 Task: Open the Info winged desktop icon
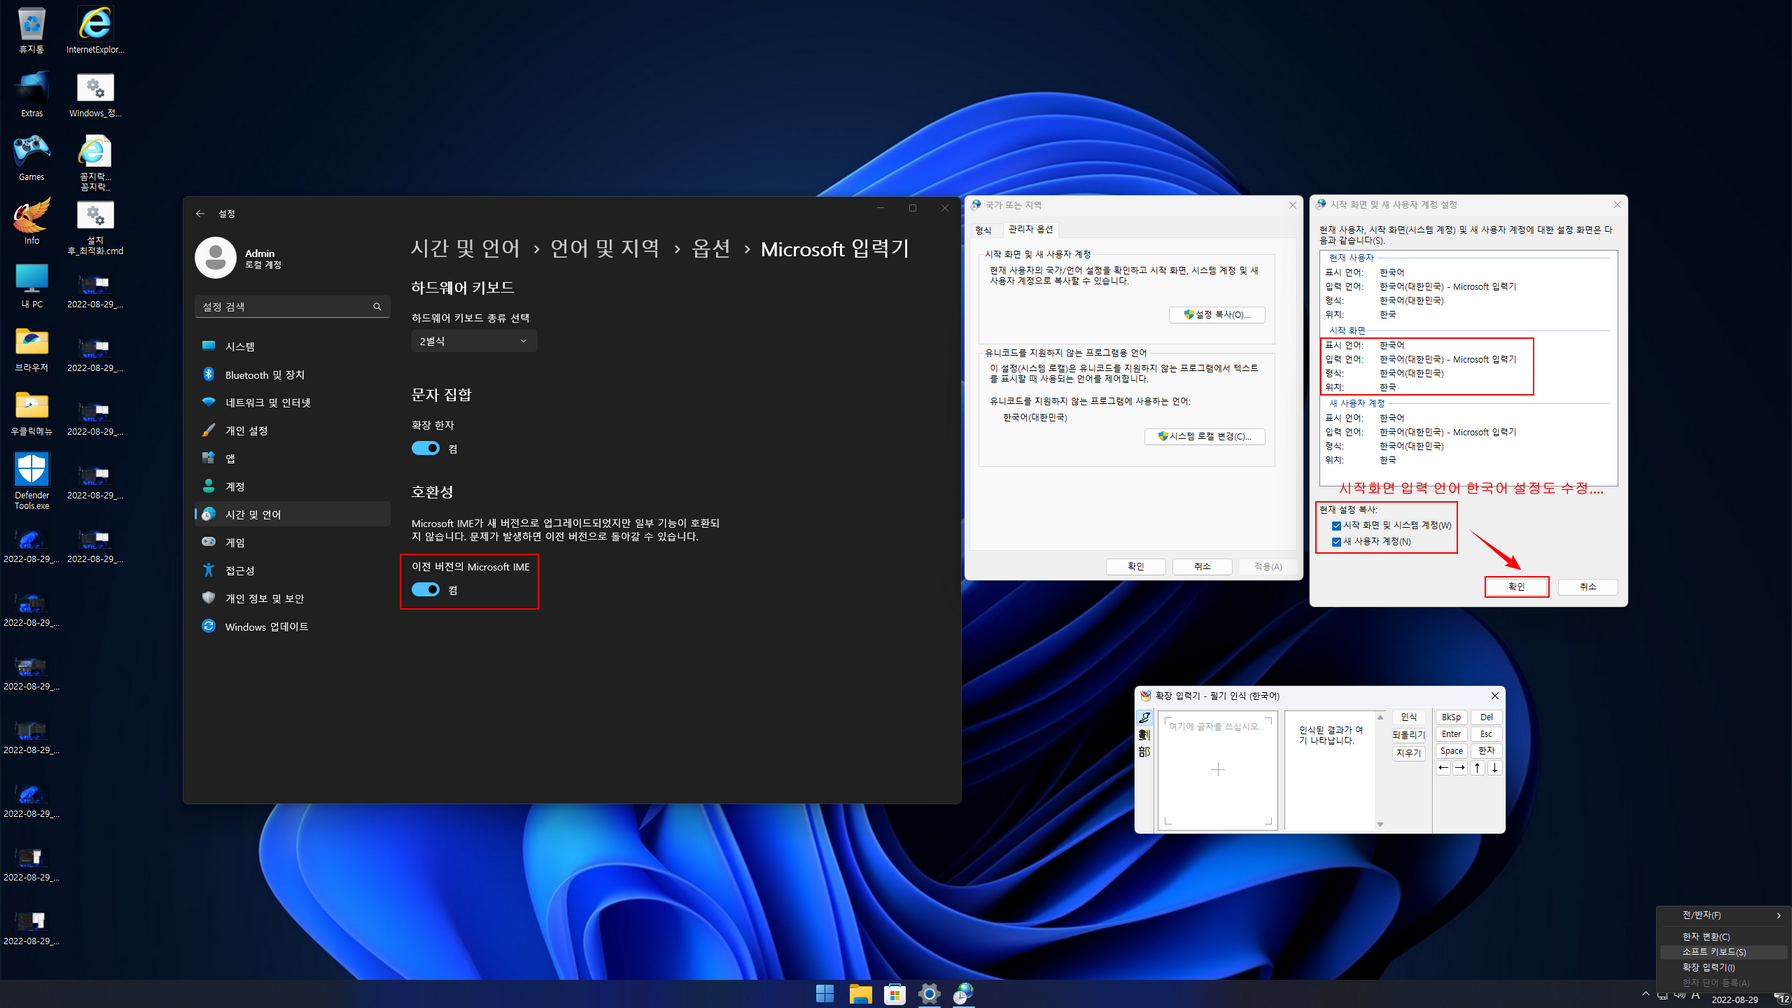pyautogui.click(x=32, y=222)
